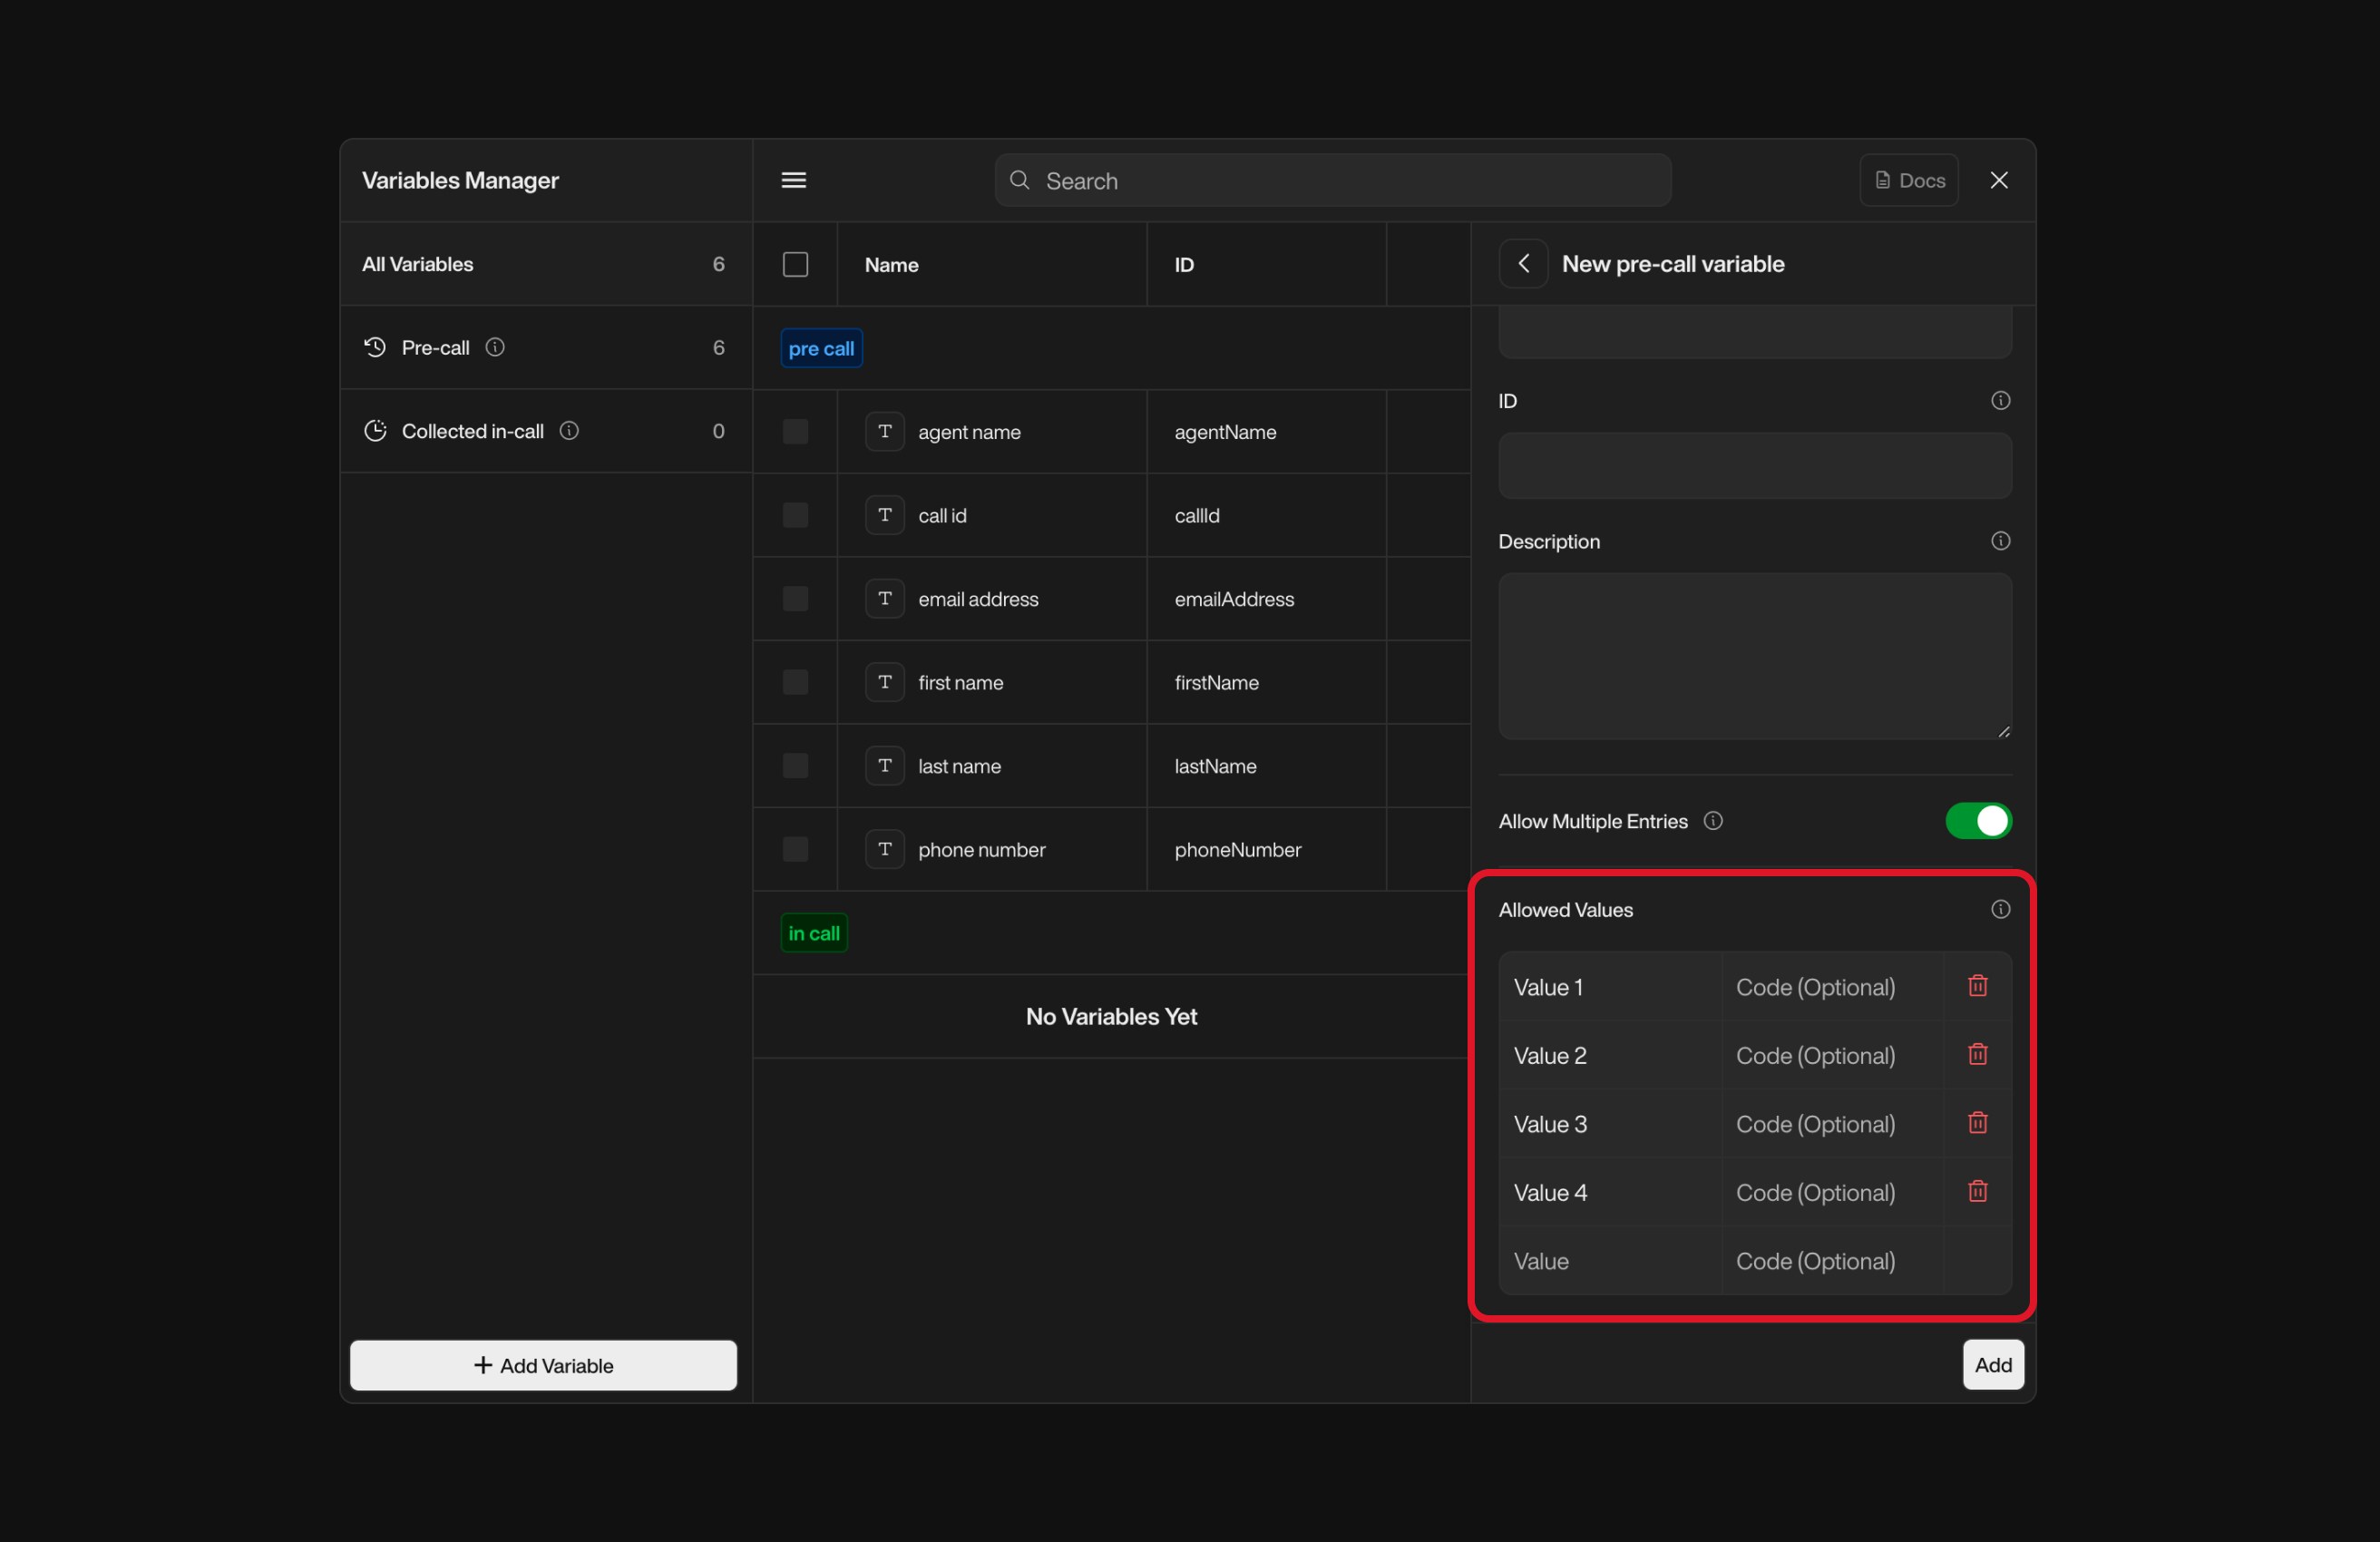Image resolution: width=2380 pixels, height=1542 pixels.
Task: Click the Allow Multiple Entries info icon
Action: [x=1712, y=821]
